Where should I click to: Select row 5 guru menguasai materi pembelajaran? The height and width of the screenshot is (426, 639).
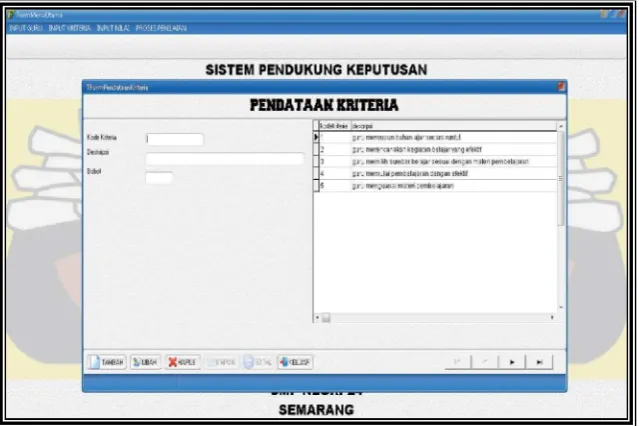(438, 186)
